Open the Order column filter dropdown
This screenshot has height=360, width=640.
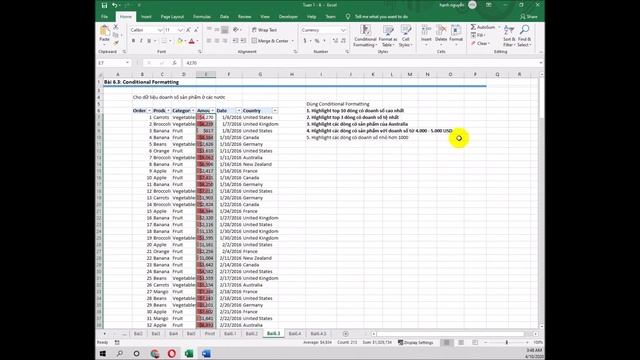click(149, 111)
